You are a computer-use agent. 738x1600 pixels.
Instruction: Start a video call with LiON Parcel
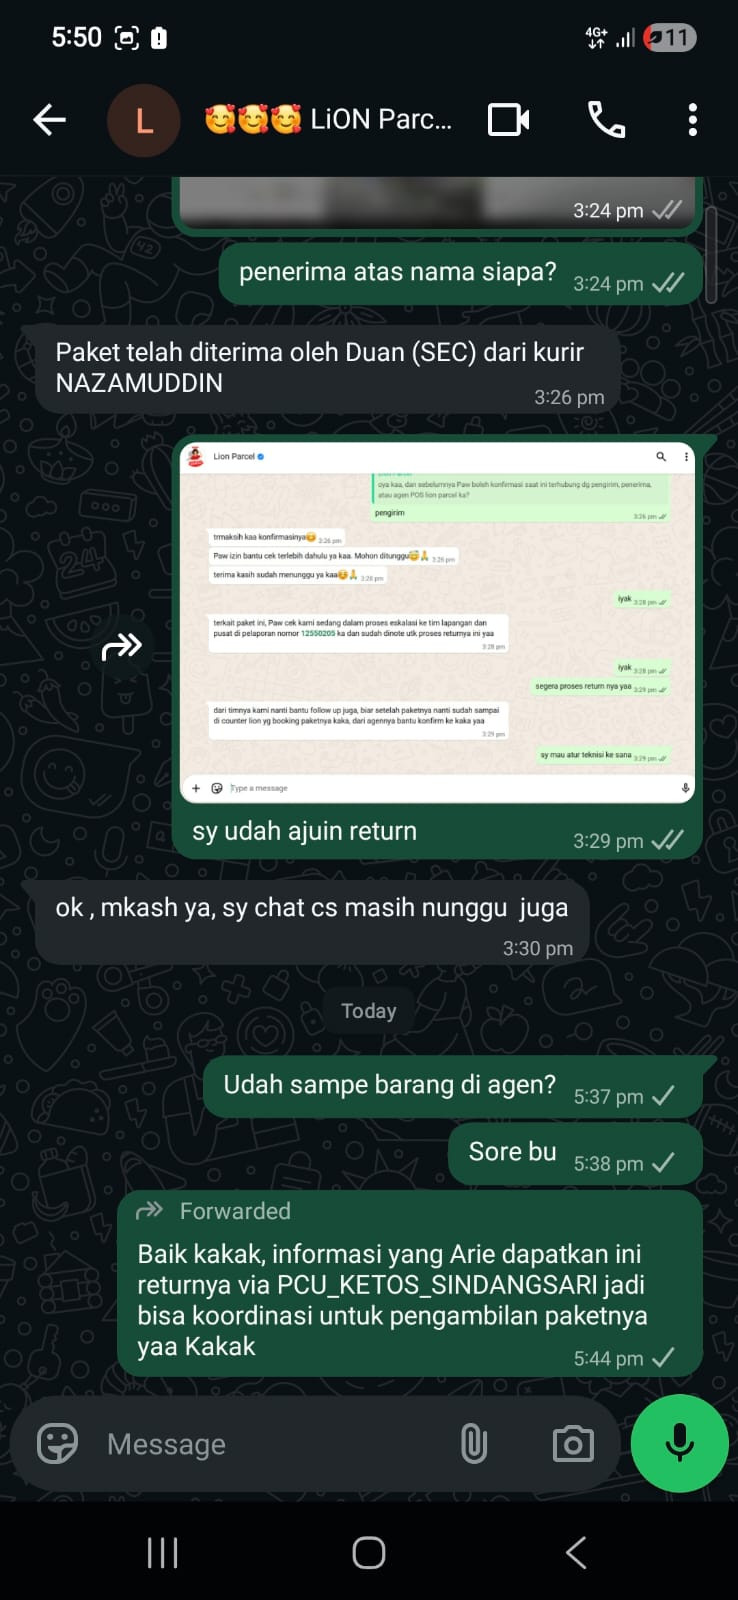point(509,120)
